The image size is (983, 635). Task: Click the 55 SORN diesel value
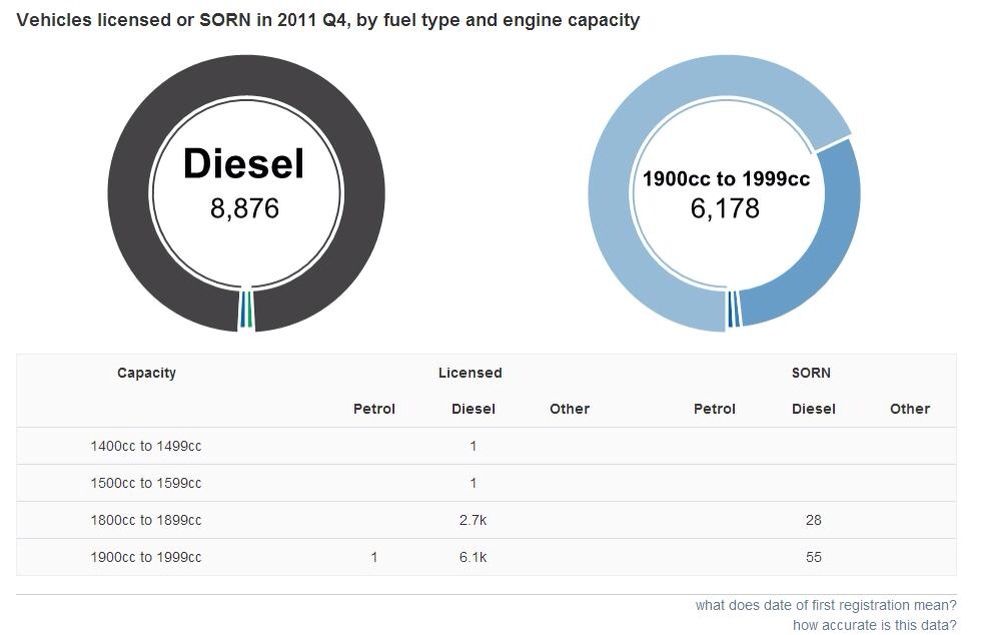813,557
